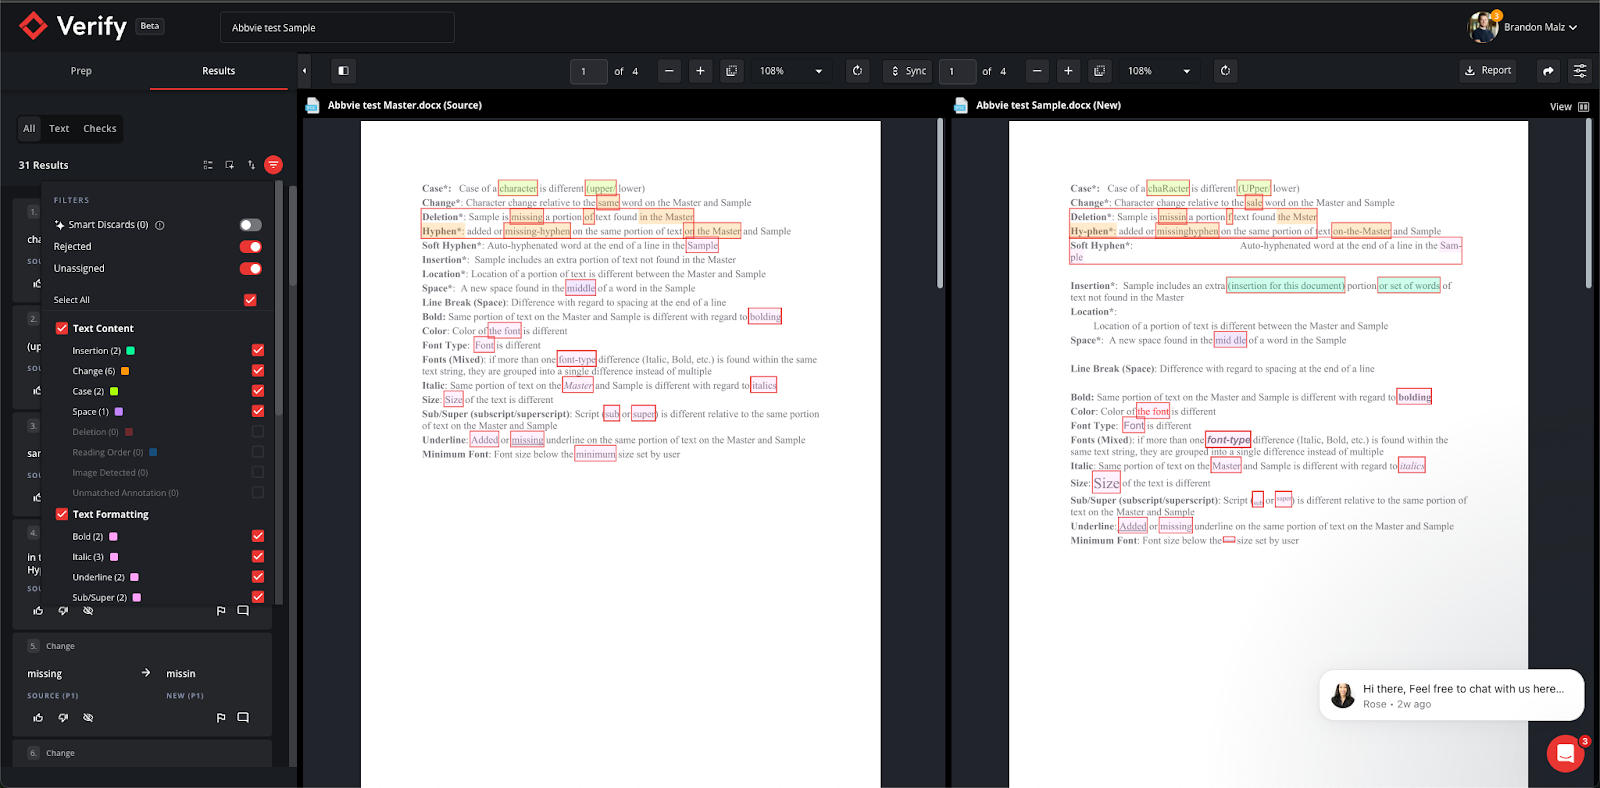The image size is (1600, 788).
Task: Click the add comment icon beside 31 Results
Action: (230, 165)
